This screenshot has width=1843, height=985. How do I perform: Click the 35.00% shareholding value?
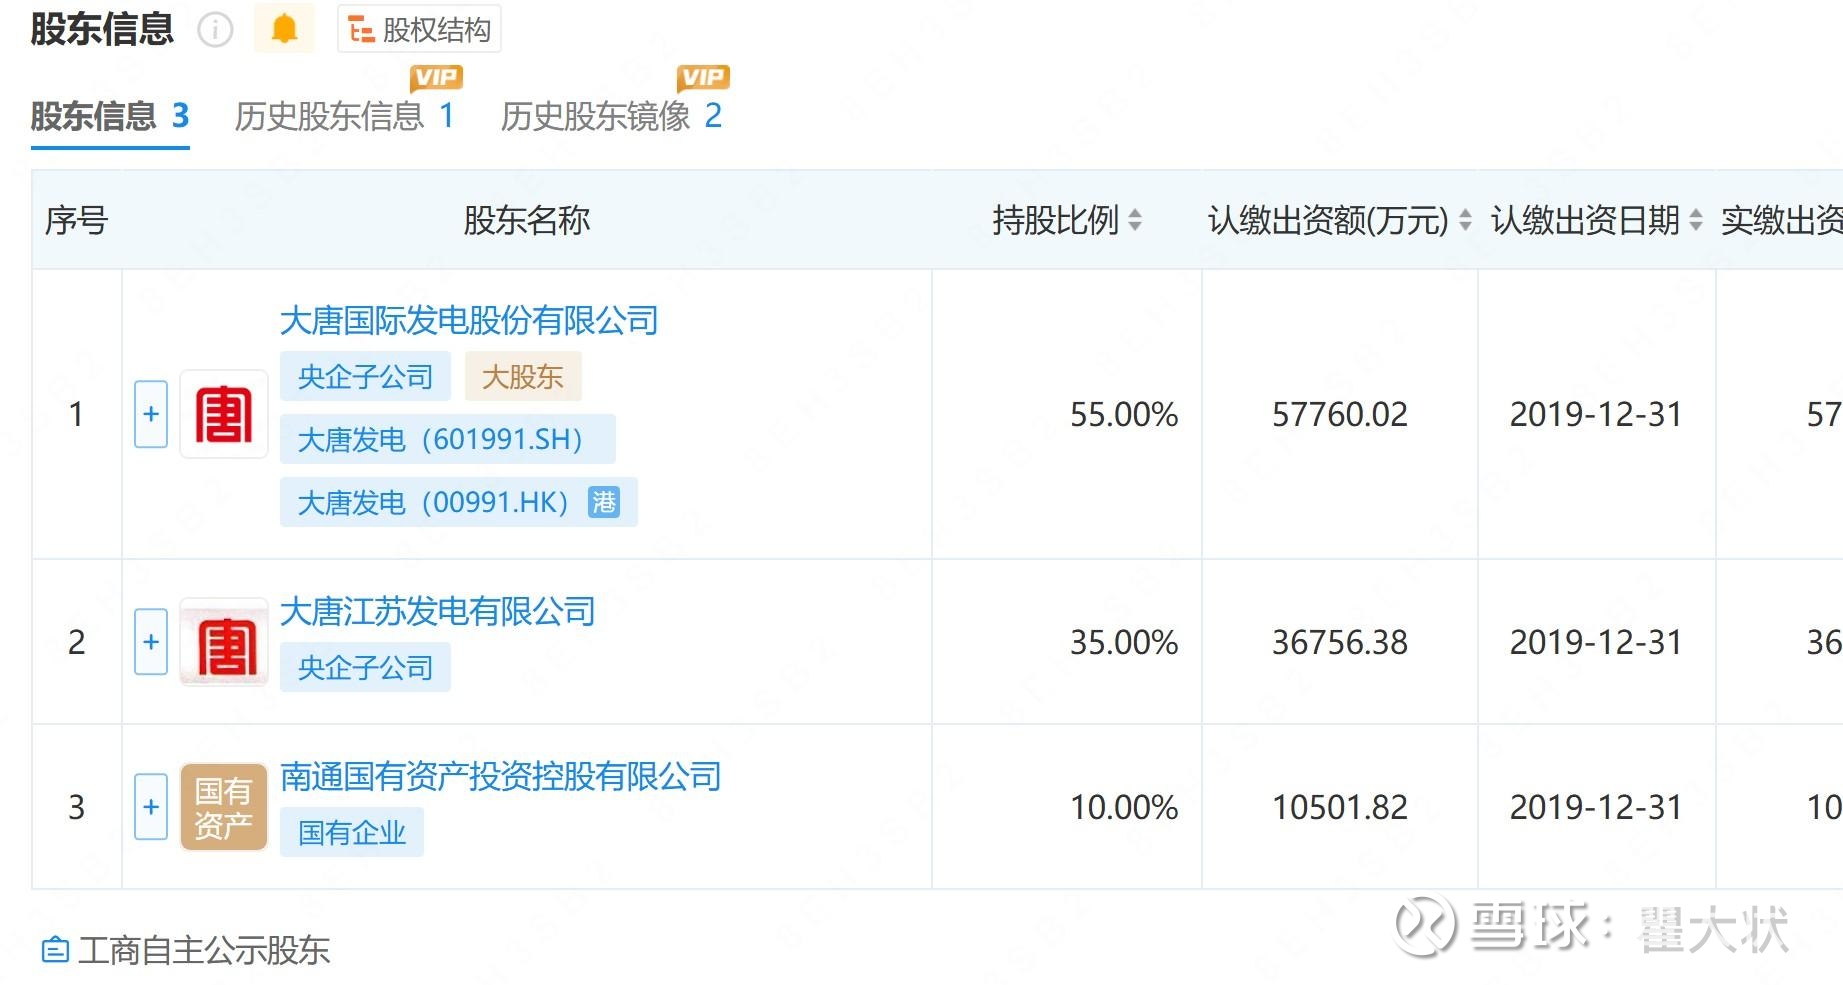coord(1124,642)
